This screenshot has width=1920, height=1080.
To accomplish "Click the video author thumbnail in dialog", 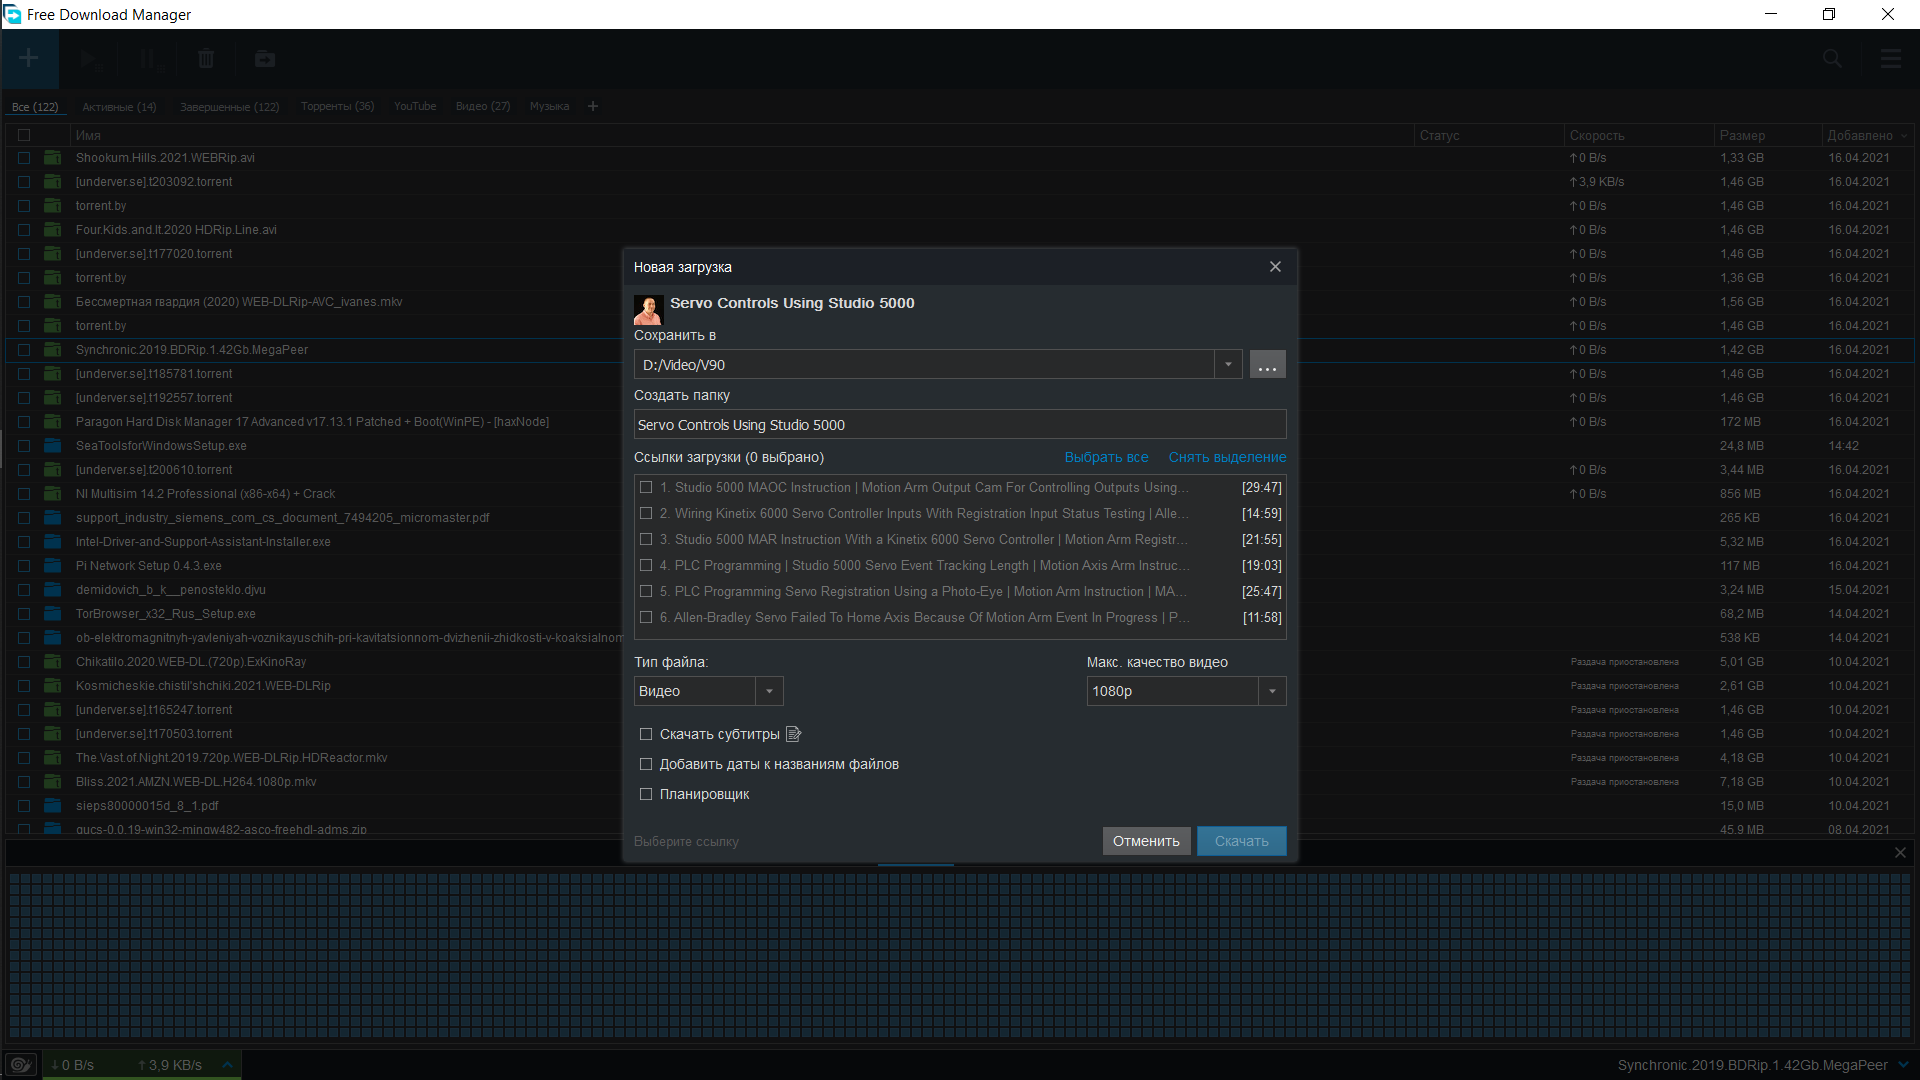I will [x=648, y=310].
